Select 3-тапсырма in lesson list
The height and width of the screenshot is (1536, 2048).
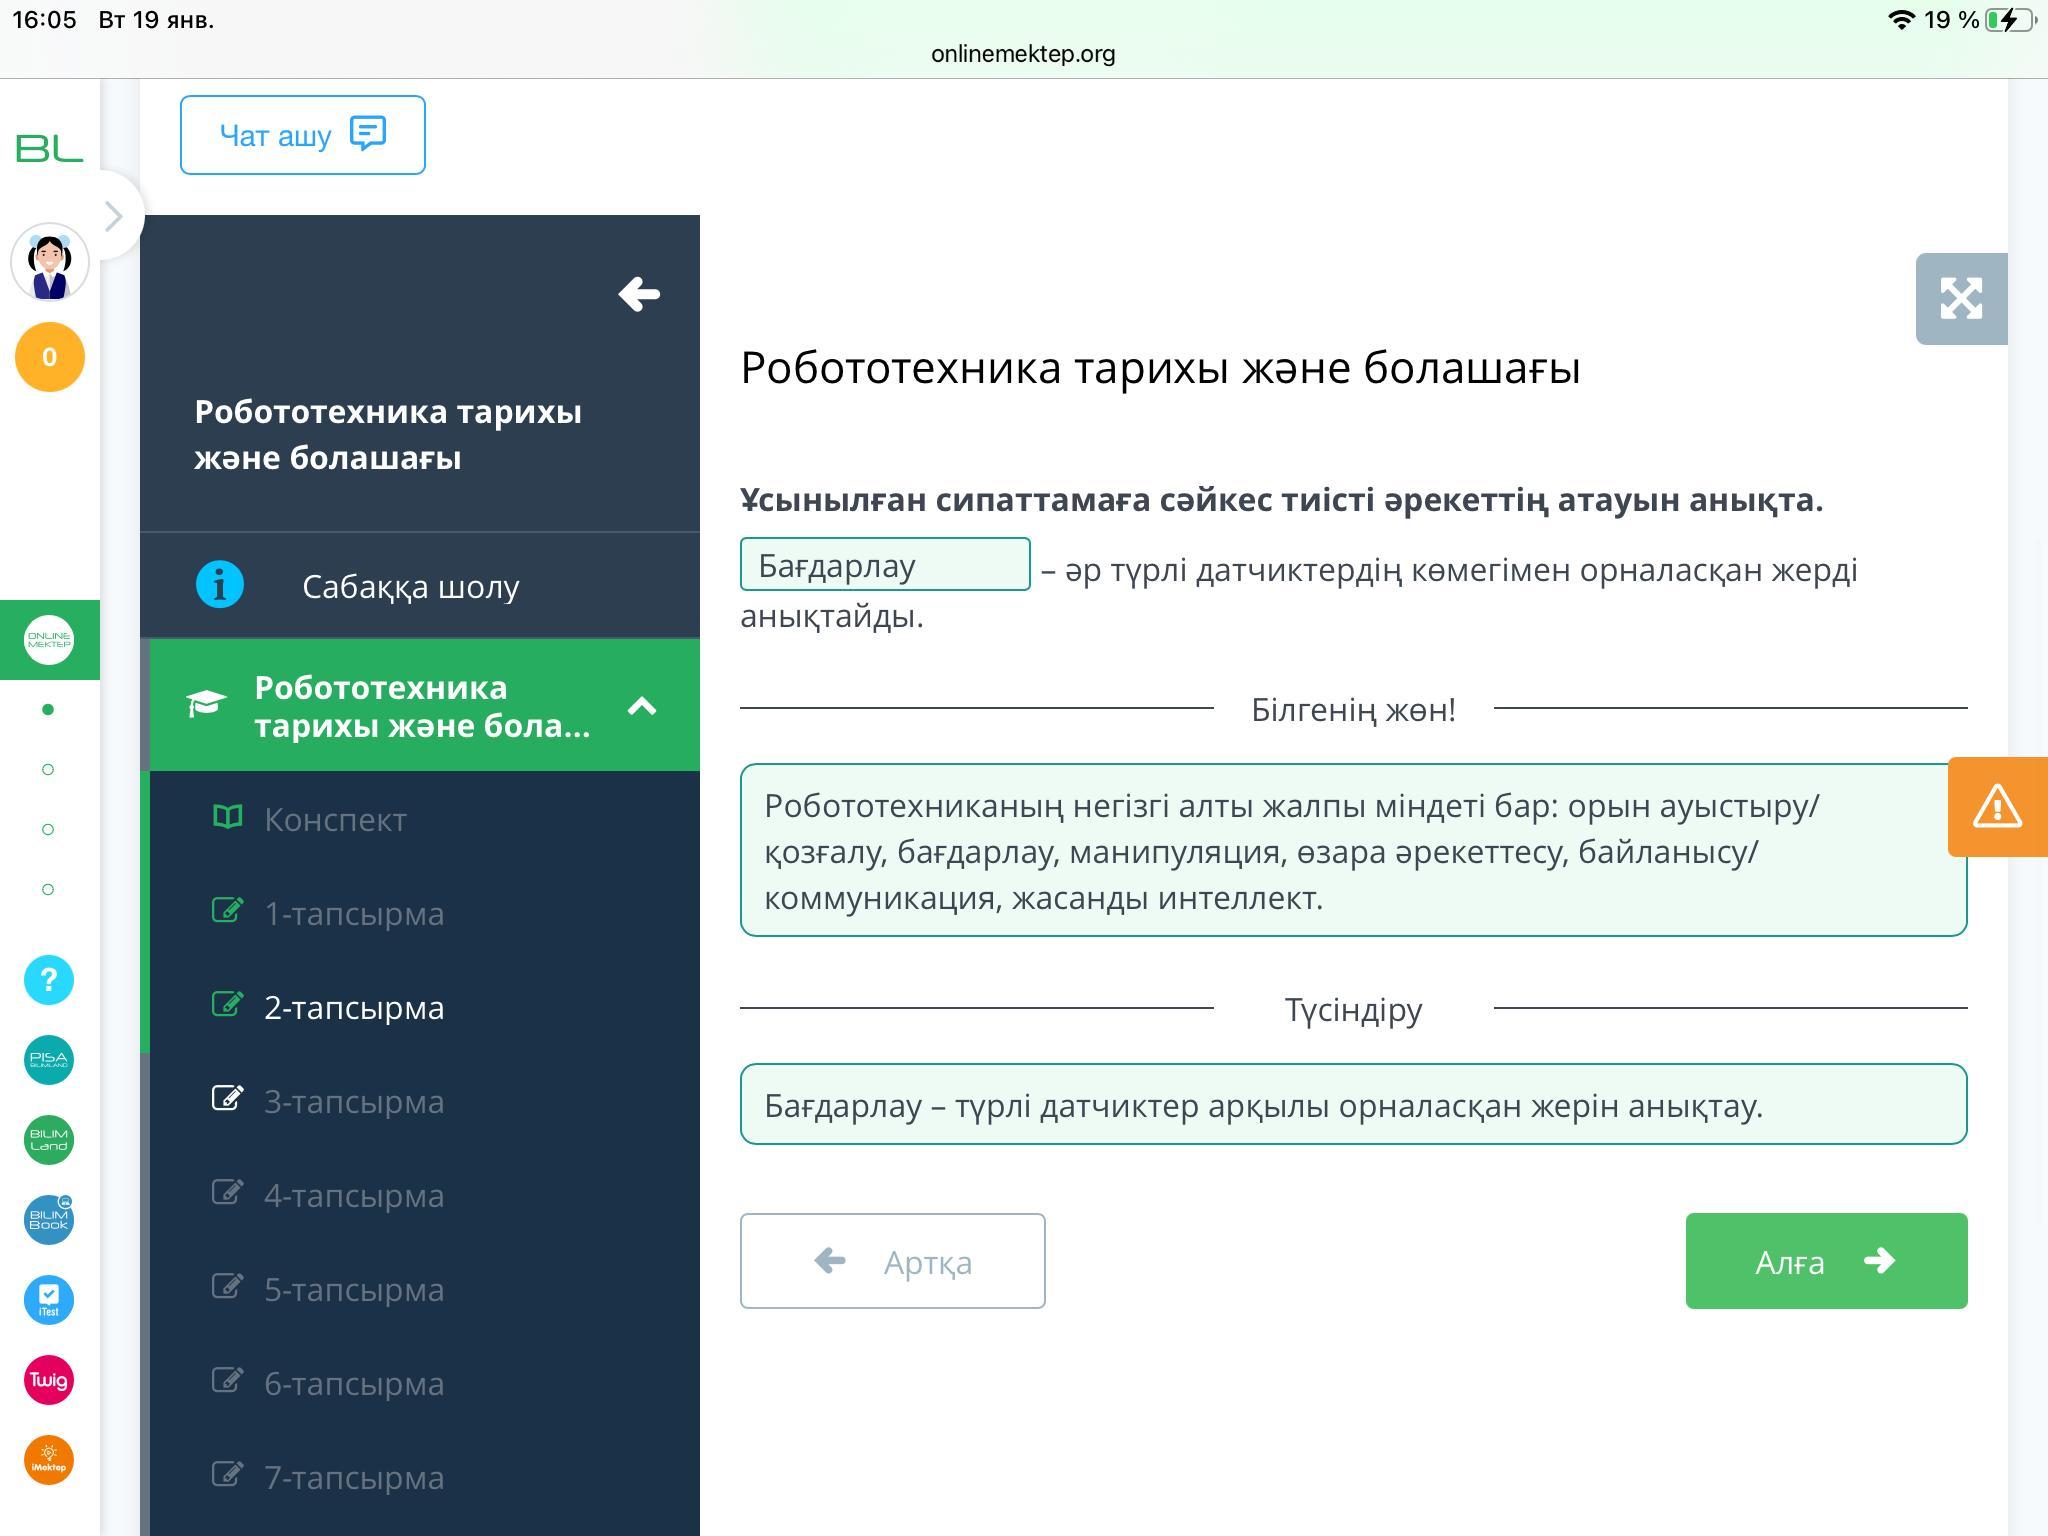353,1101
